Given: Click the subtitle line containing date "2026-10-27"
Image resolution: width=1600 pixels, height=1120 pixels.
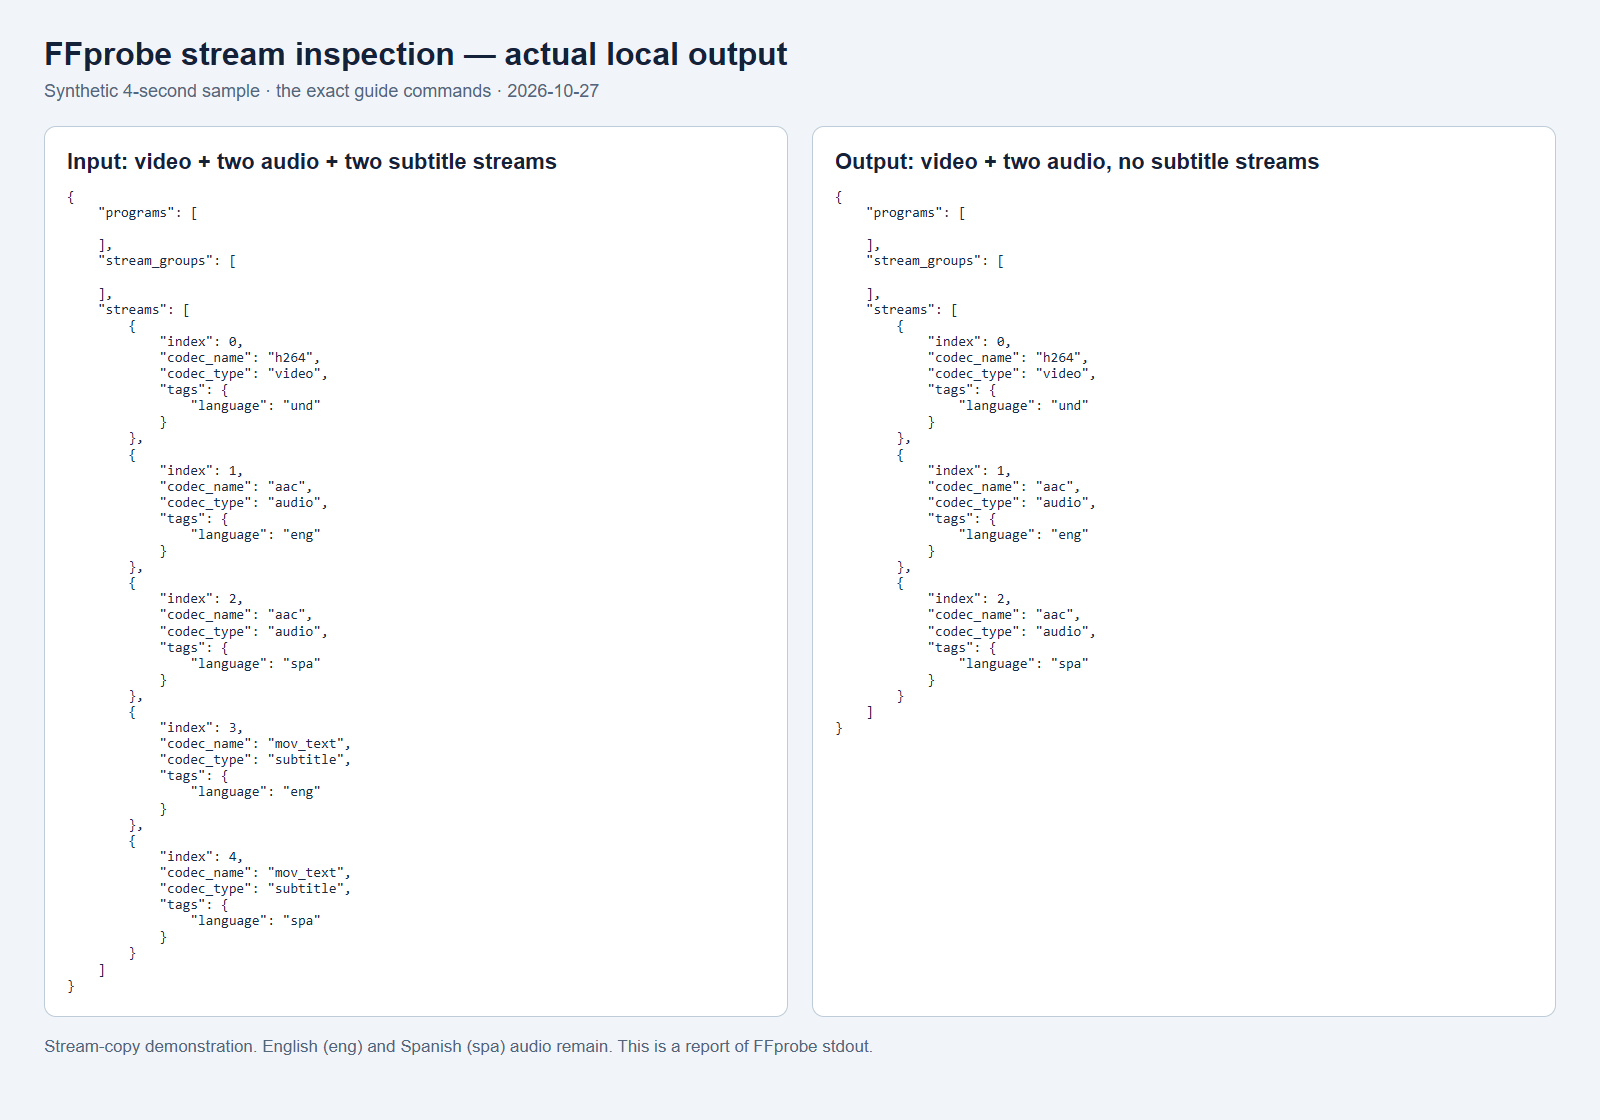Looking at the screenshot, I should click(321, 91).
